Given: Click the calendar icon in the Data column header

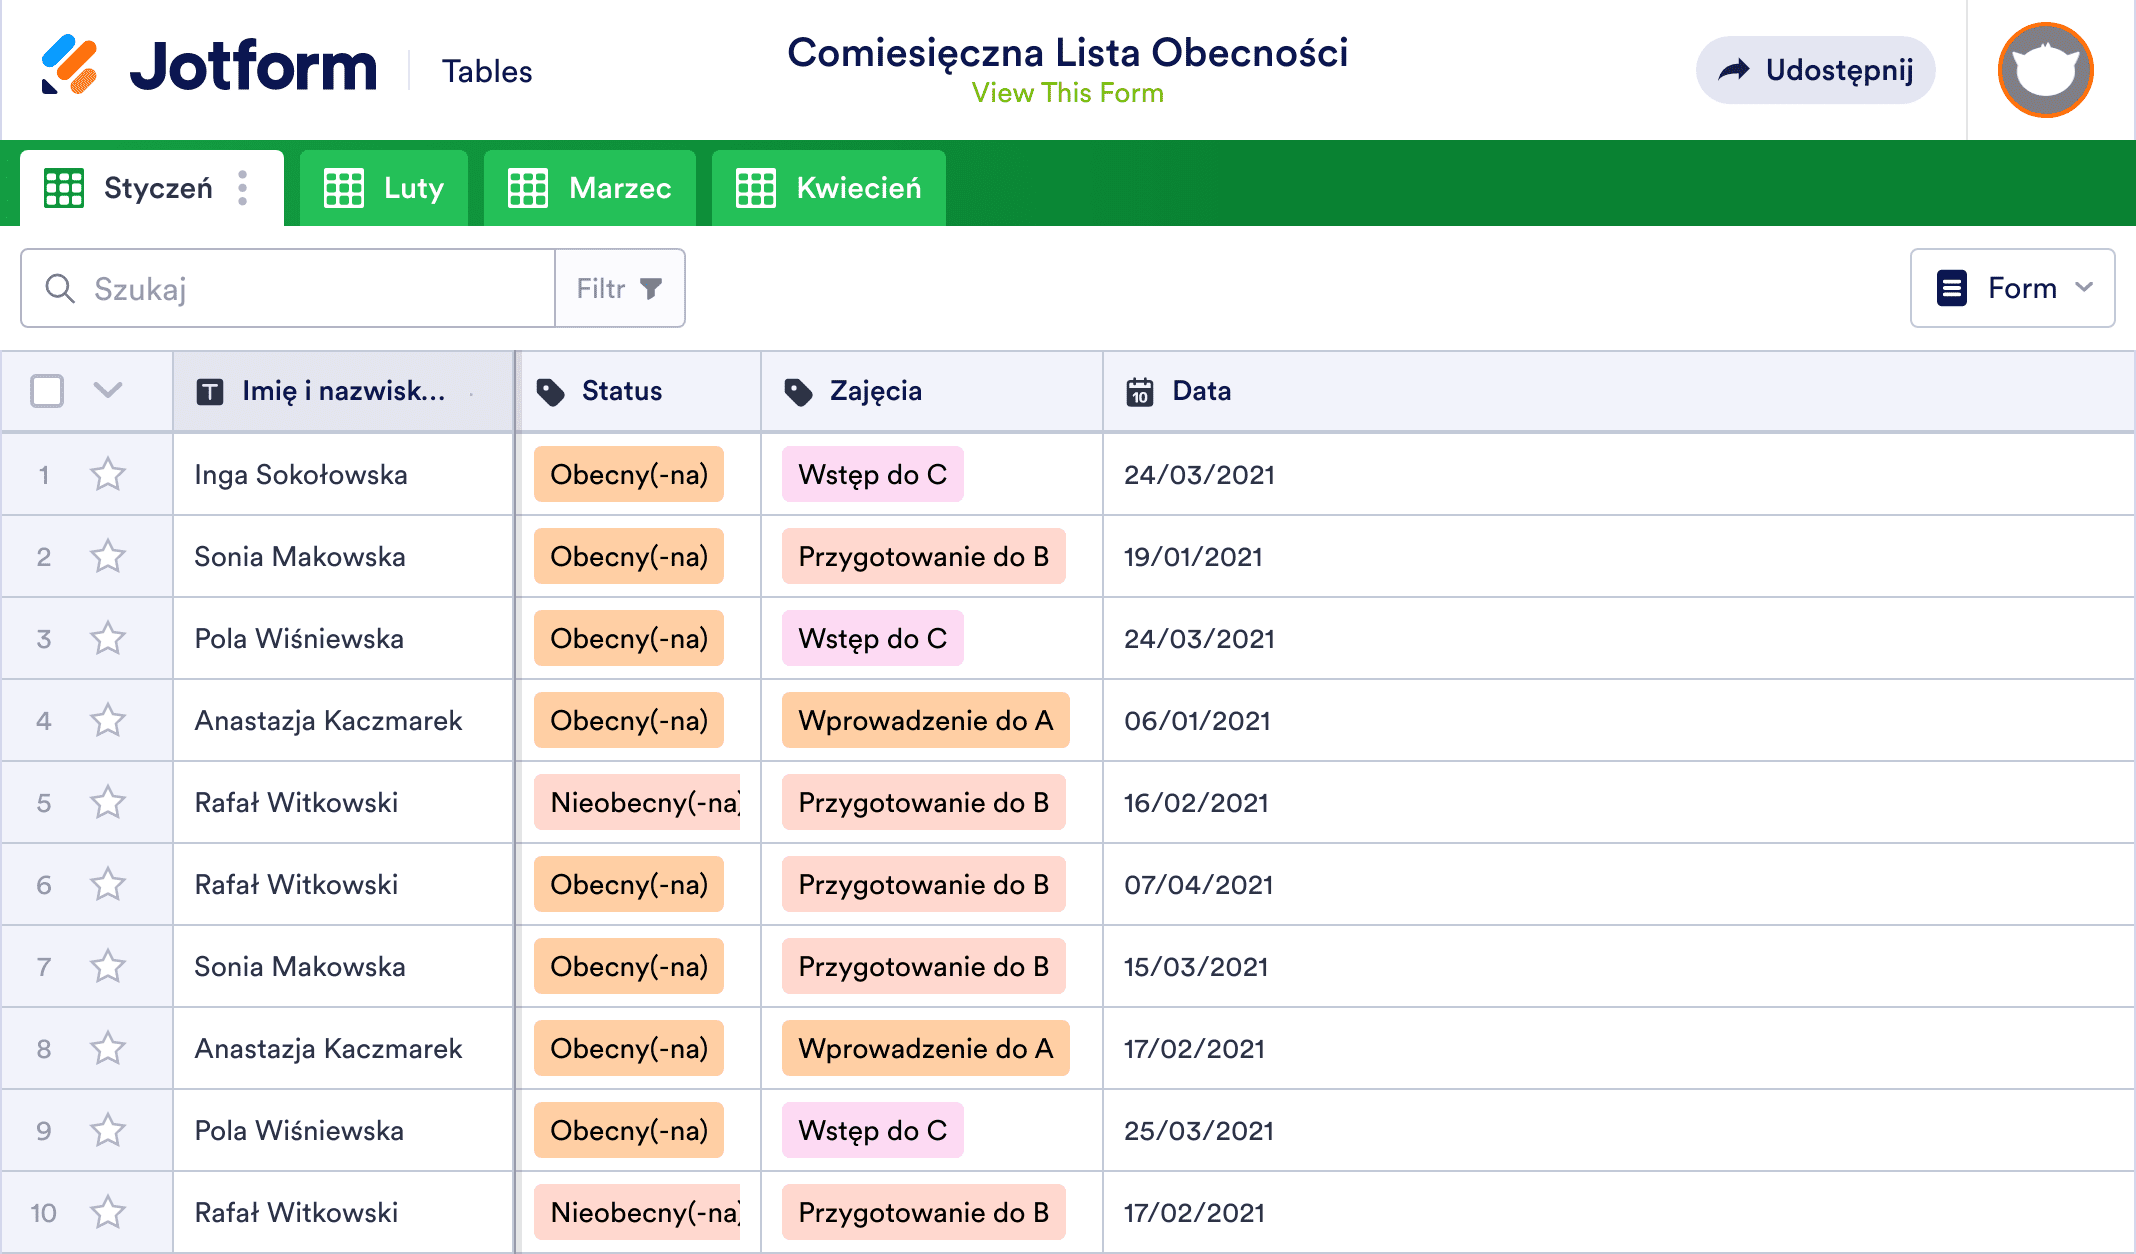Looking at the screenshot, I should (1139, 392).
